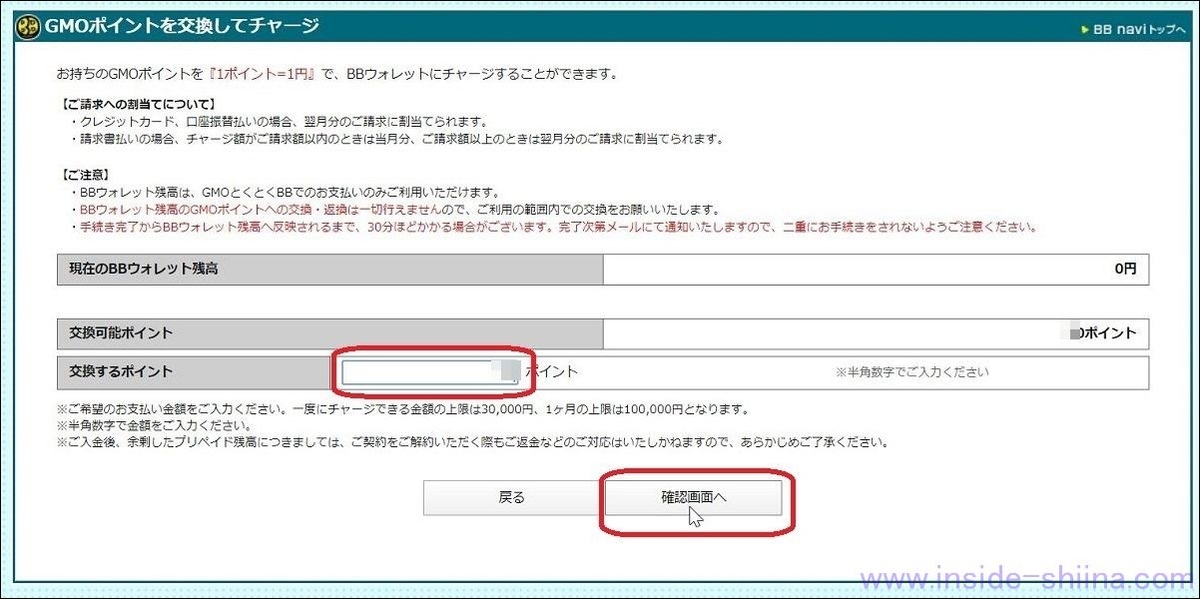
Task: Click inside the 交換するポイント input box
Action: click(x=430, y=369)
